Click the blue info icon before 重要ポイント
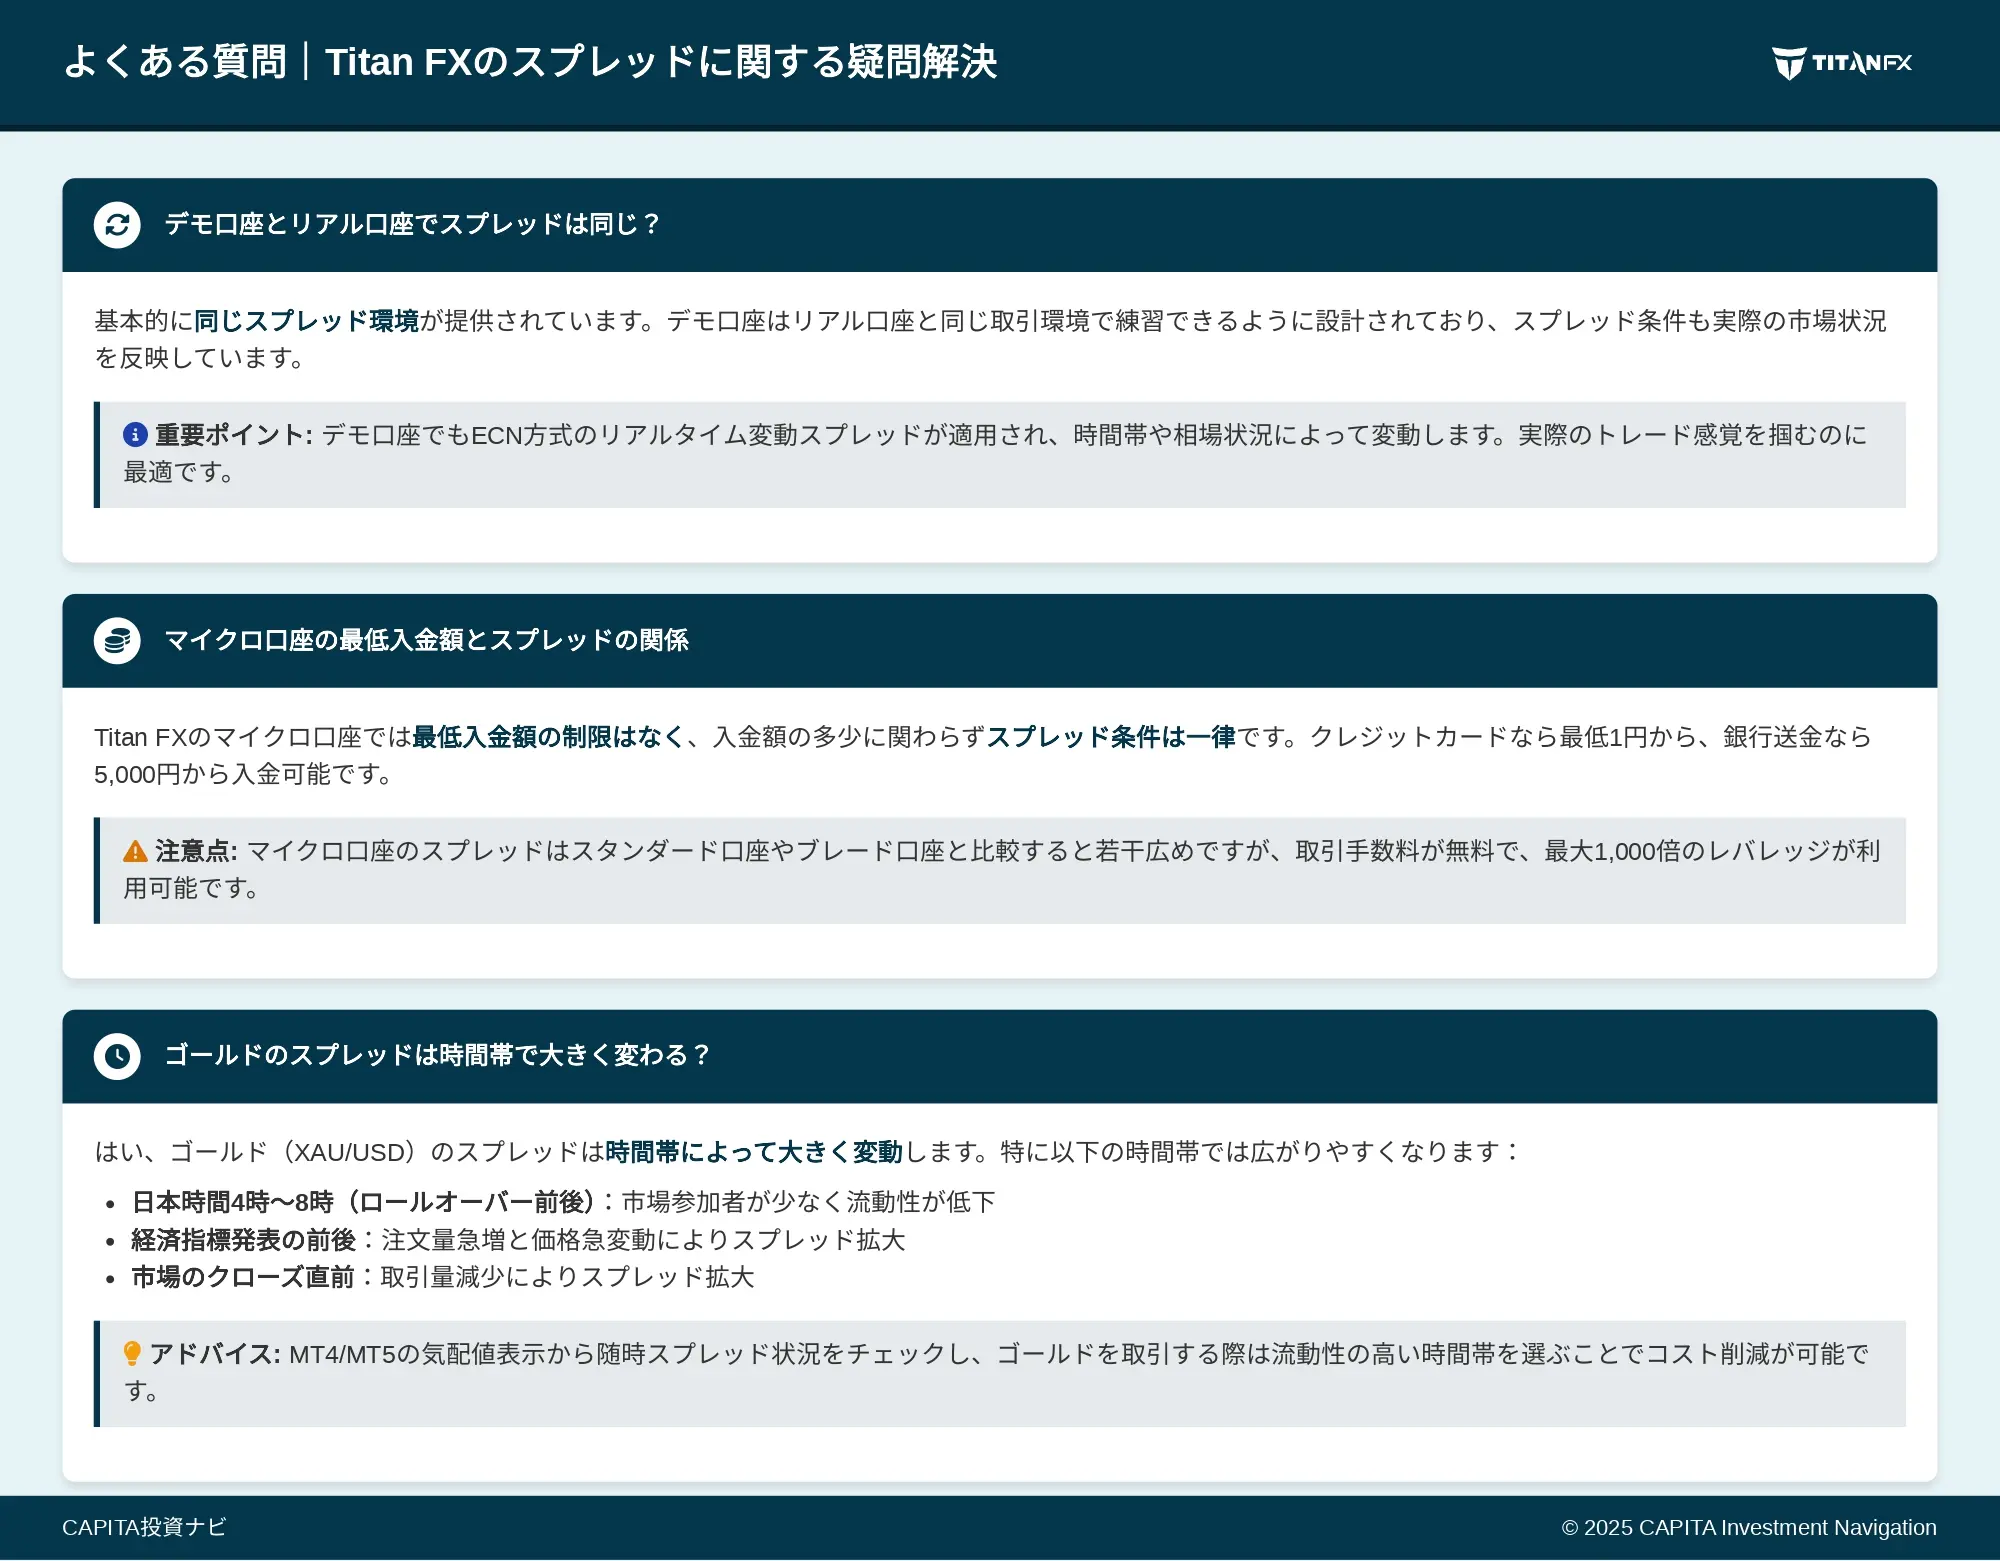Image resolution: width=2000 pixels, height=1561 pixels. click(x=135, y=435)
